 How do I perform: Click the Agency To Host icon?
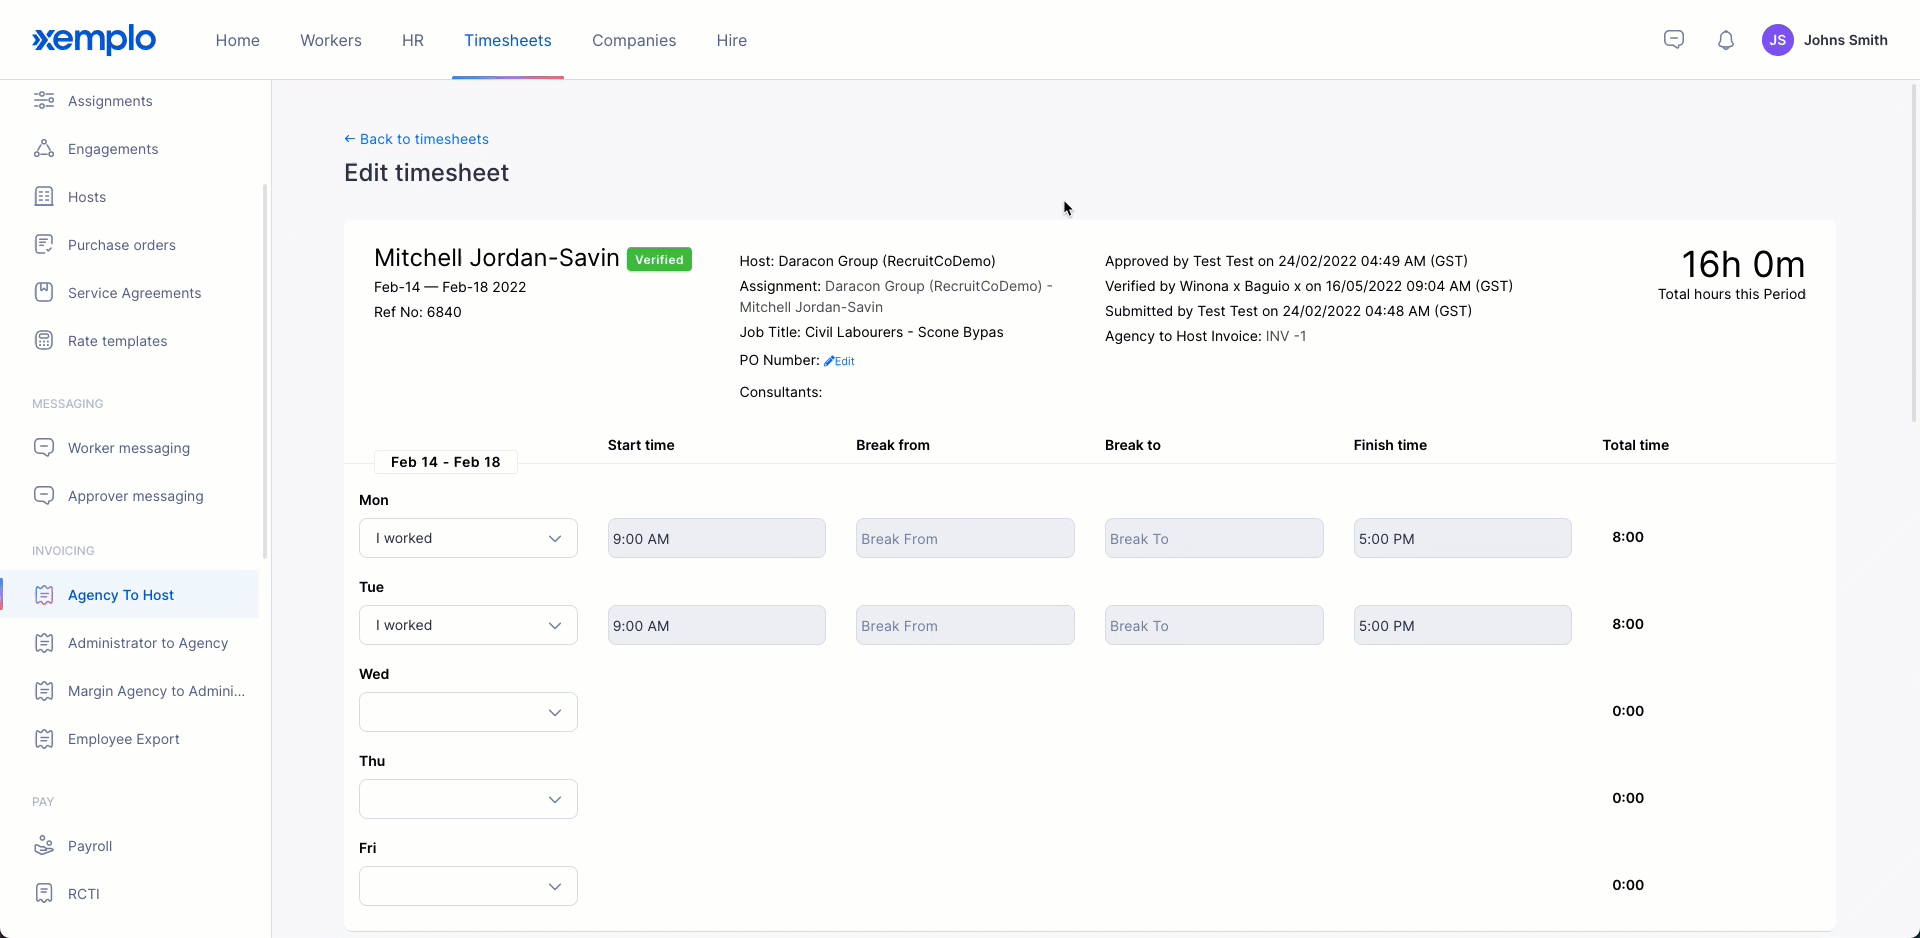[x=44, y=595]
